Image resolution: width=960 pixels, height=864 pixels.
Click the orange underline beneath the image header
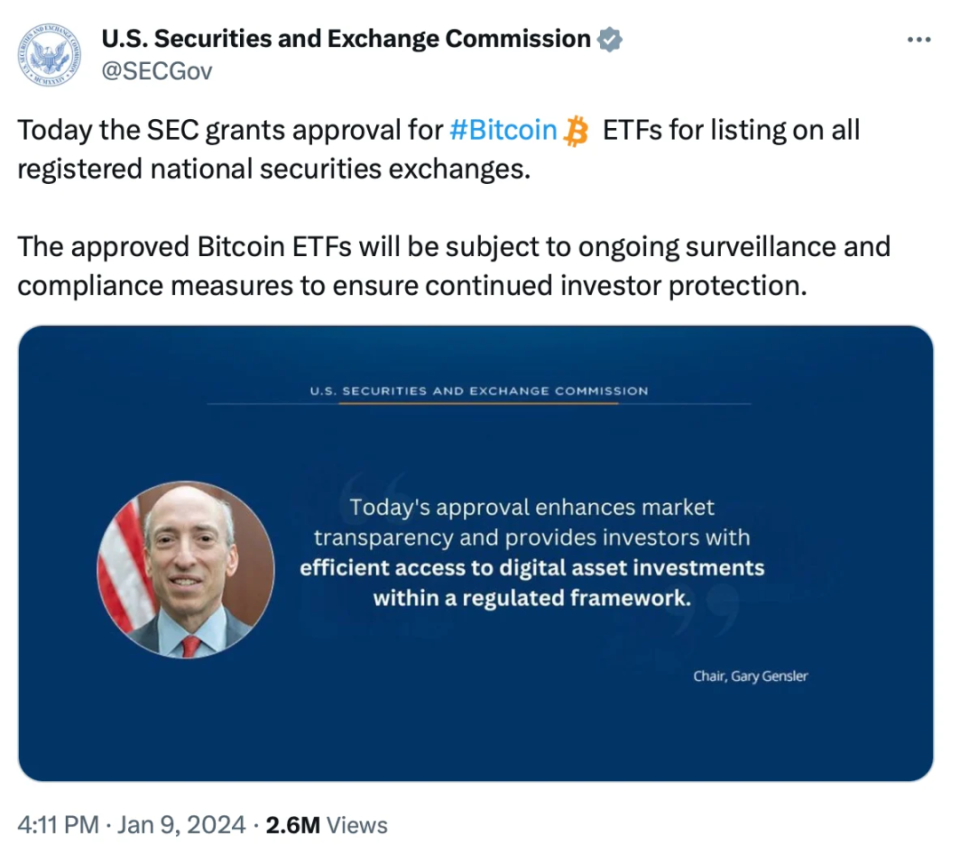[478, 404]
